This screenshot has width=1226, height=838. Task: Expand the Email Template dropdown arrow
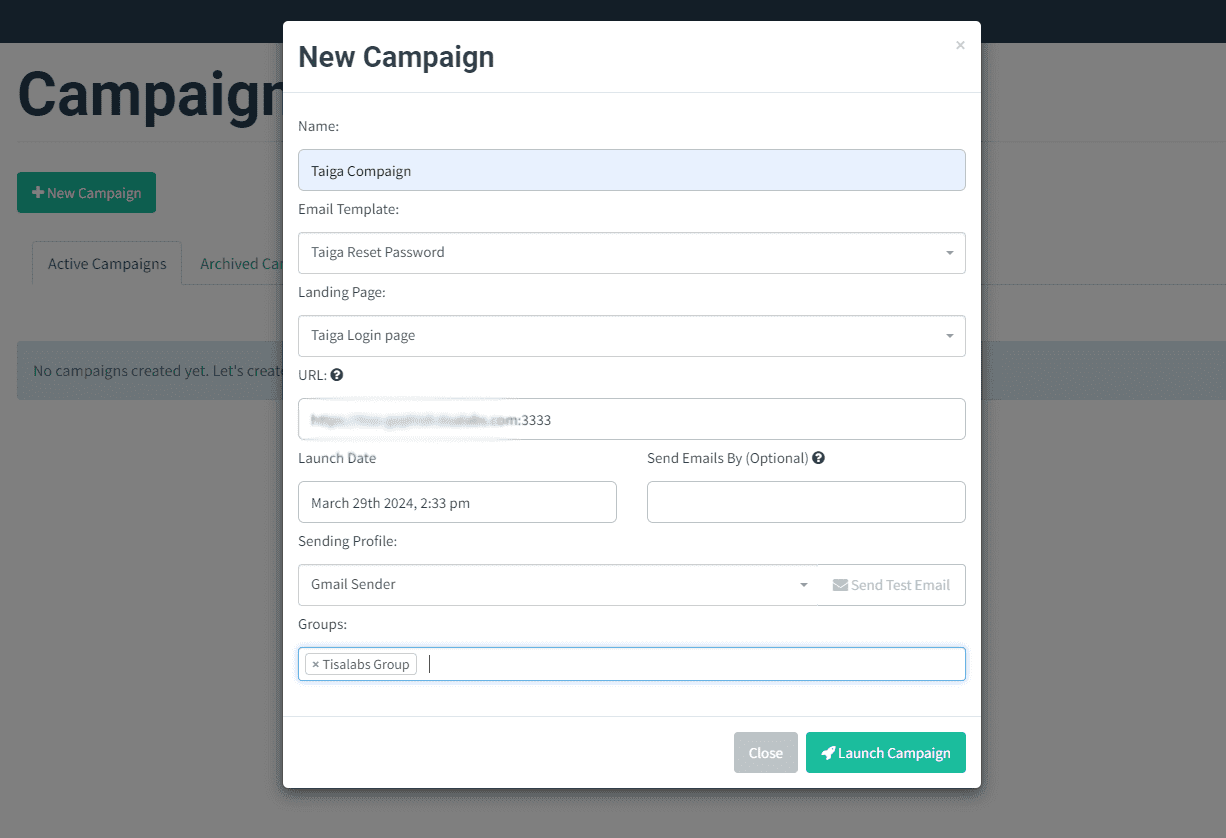pyautogui.click(x=949, y=253)
